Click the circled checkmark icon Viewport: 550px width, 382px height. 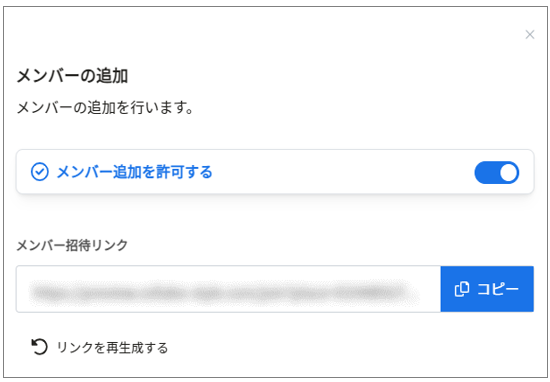[x=40, y=172]
